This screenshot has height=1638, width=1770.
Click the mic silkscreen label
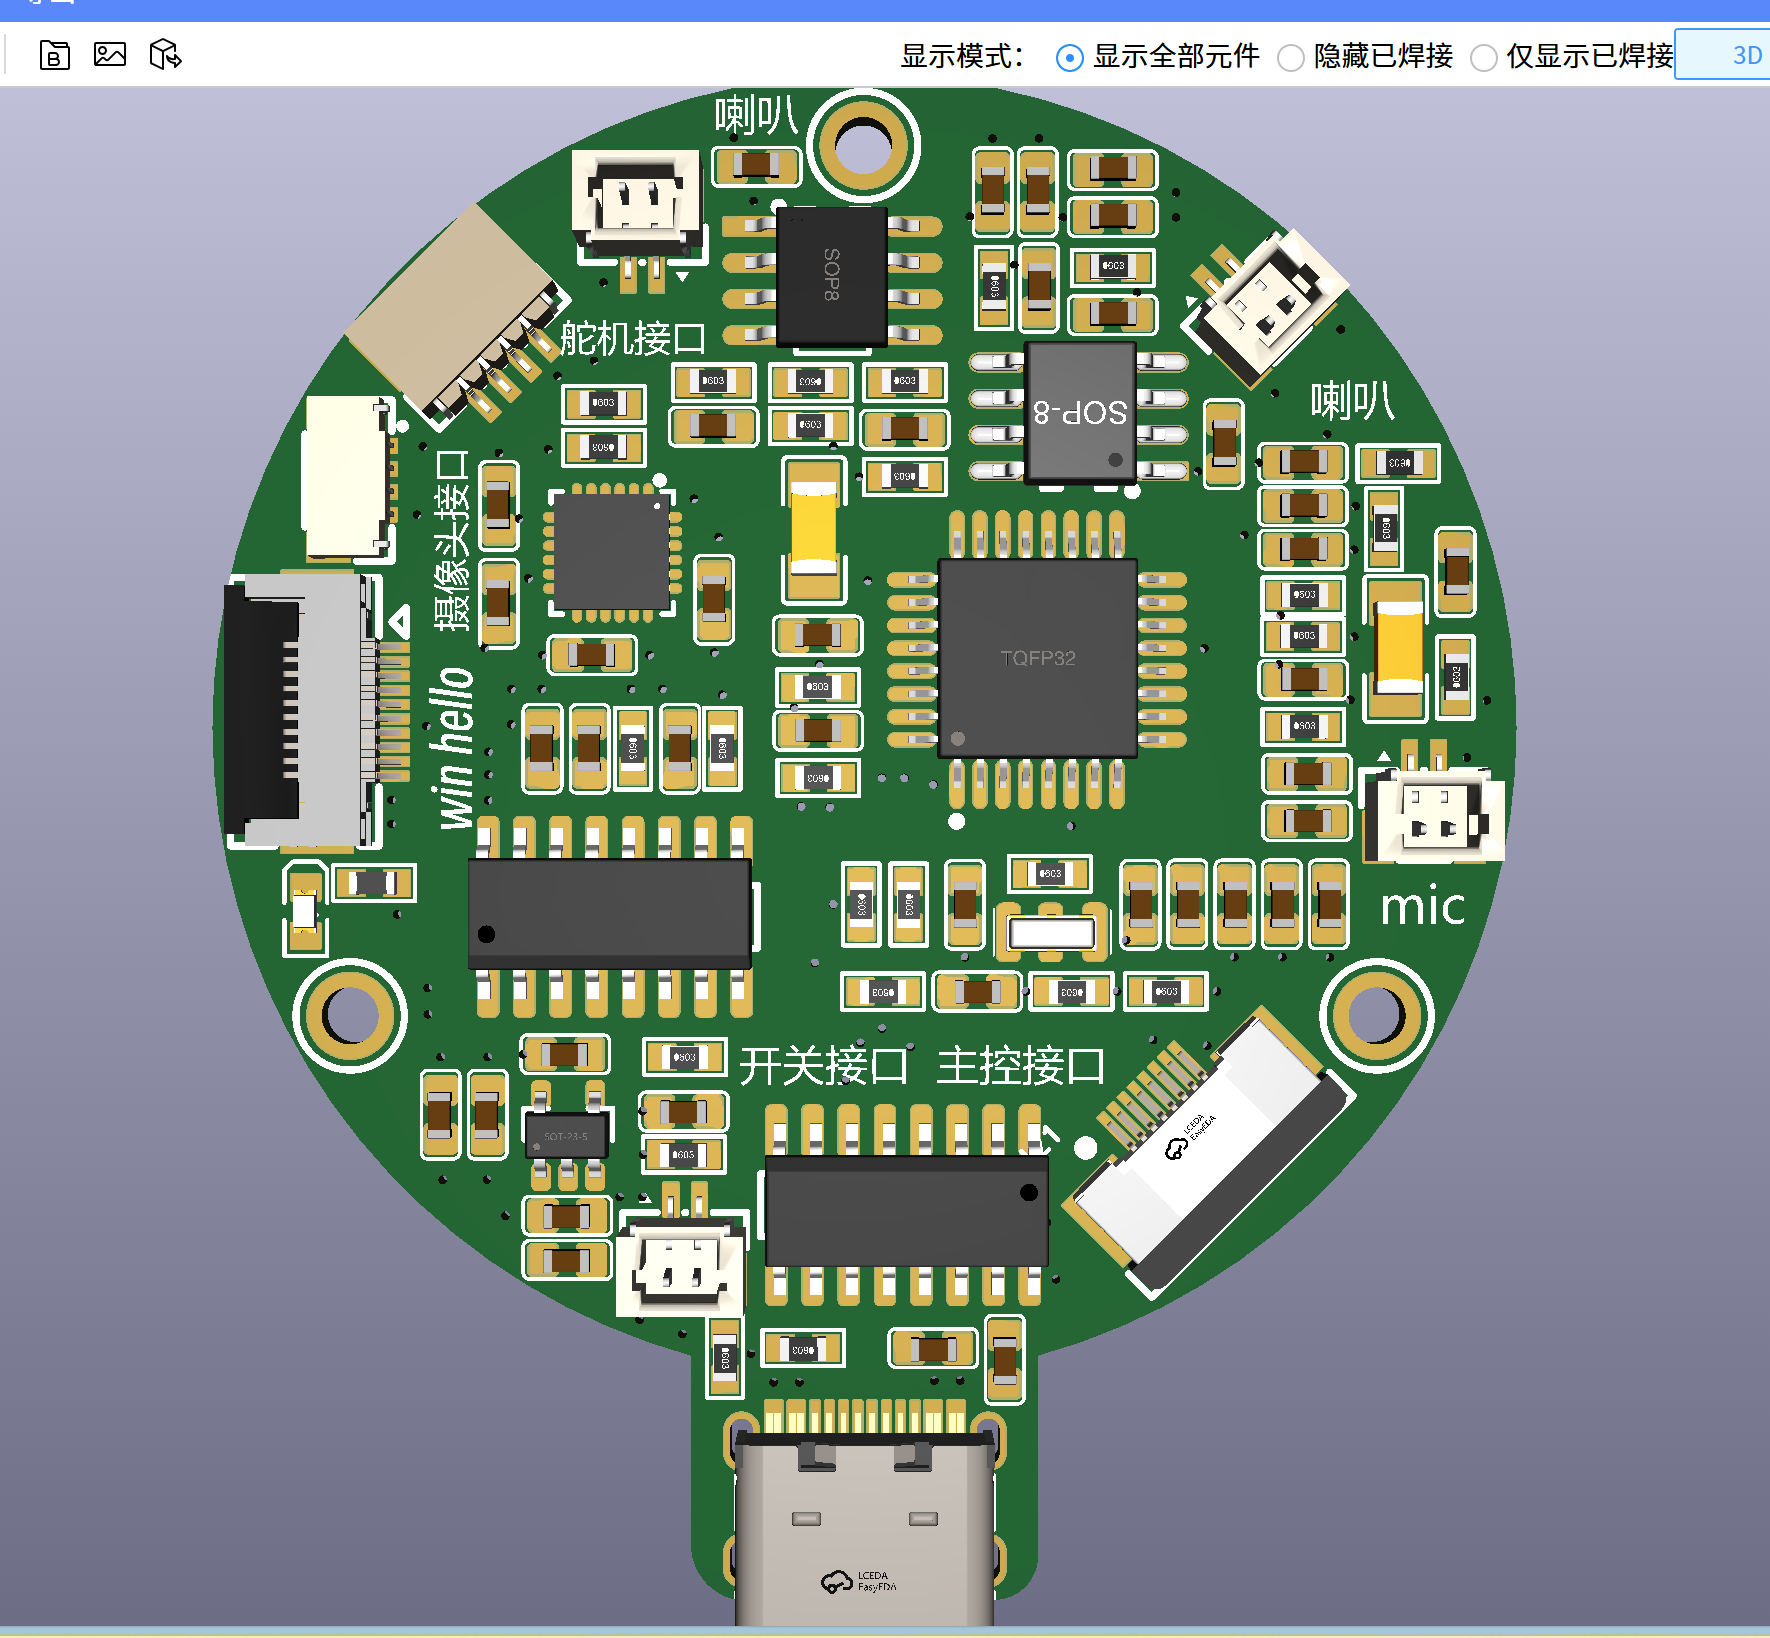point(1422,906)
